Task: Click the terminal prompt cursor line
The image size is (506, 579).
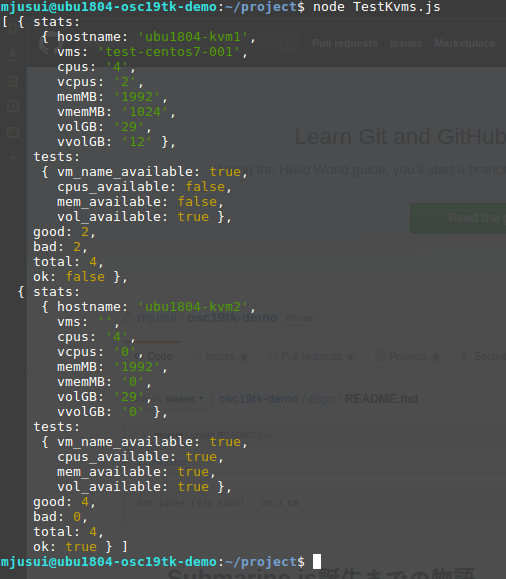Action: 161,562
